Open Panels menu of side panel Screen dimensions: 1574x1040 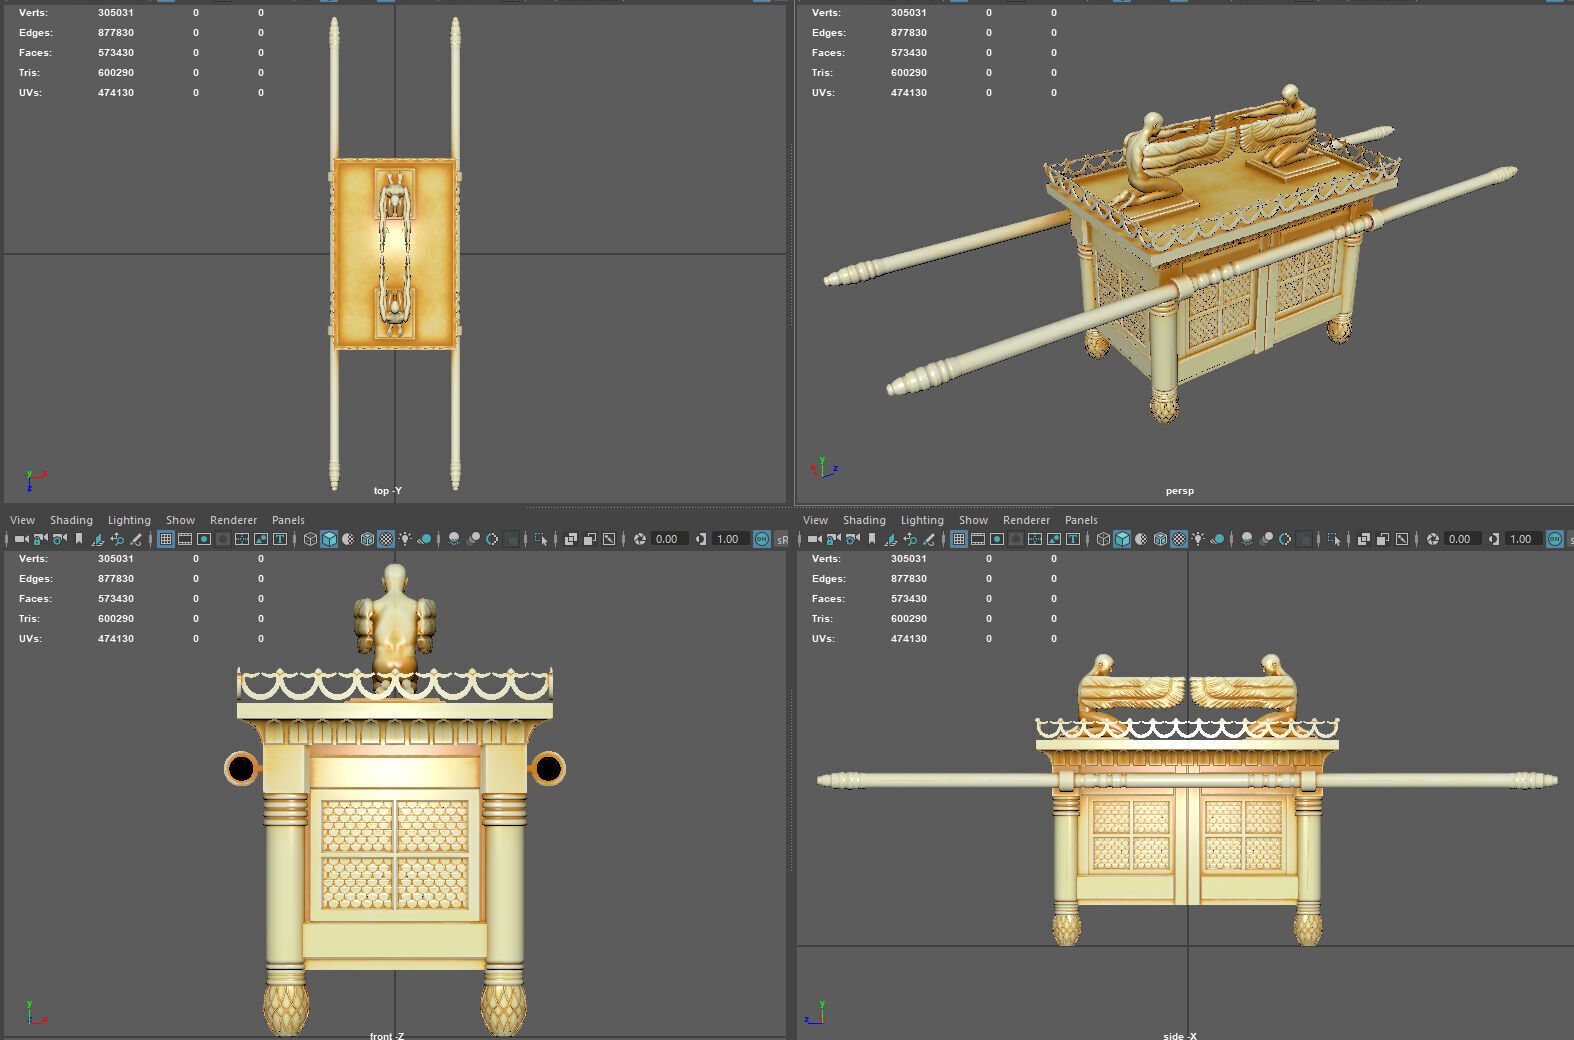[x=1081, y=520]
